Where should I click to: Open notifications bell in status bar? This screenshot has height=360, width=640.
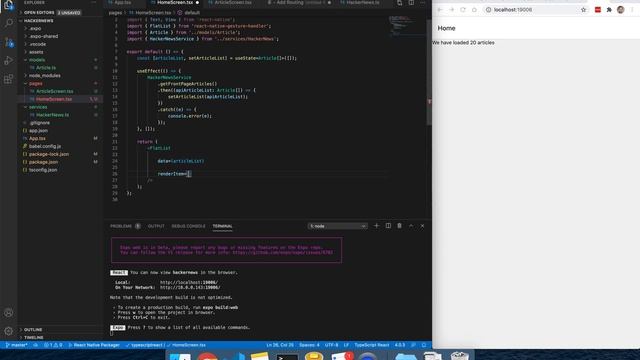424,345
